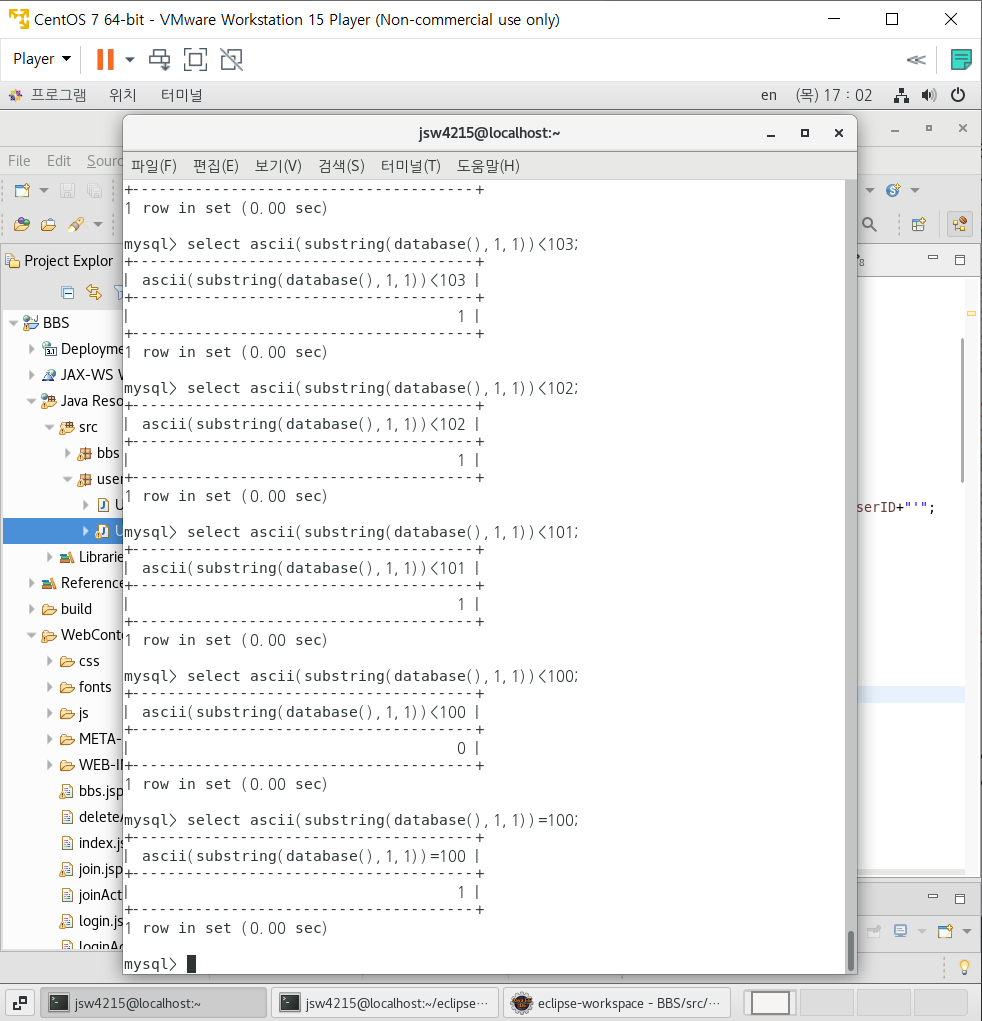Viewport: 982px width, 1021px height.
Task: Open the dropdown arrow next to the pause button
Action: click(128, 59)
